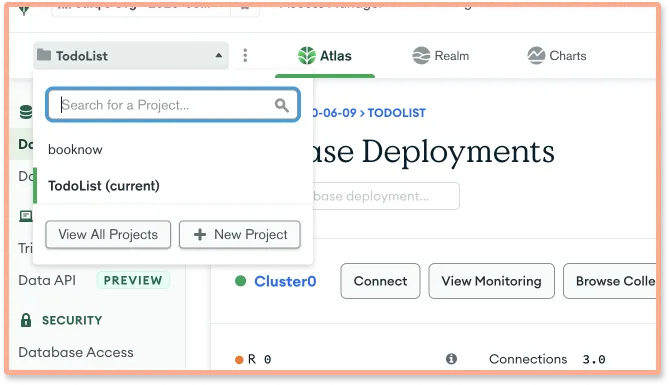669x385 pixels.
Task: Click the database deployment search box
Action: 386,196
